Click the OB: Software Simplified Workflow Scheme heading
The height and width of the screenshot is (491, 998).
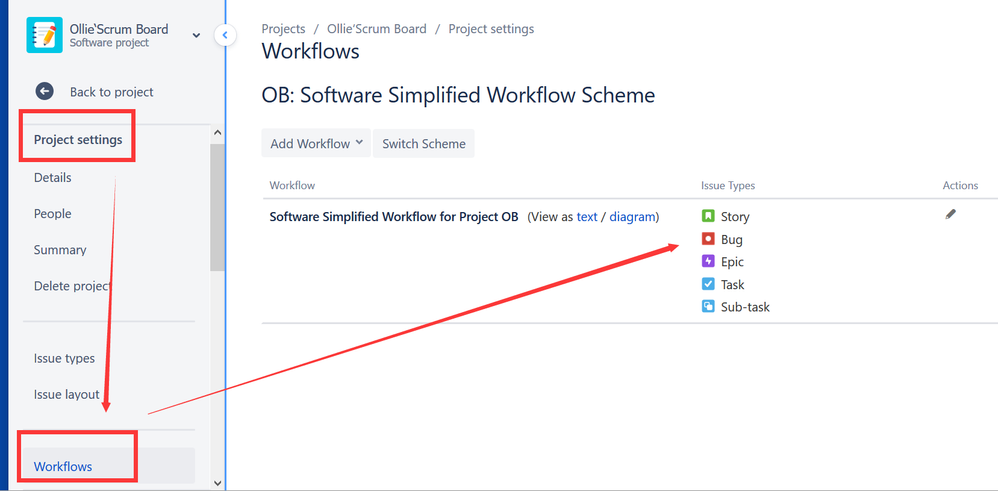(458, 96)
